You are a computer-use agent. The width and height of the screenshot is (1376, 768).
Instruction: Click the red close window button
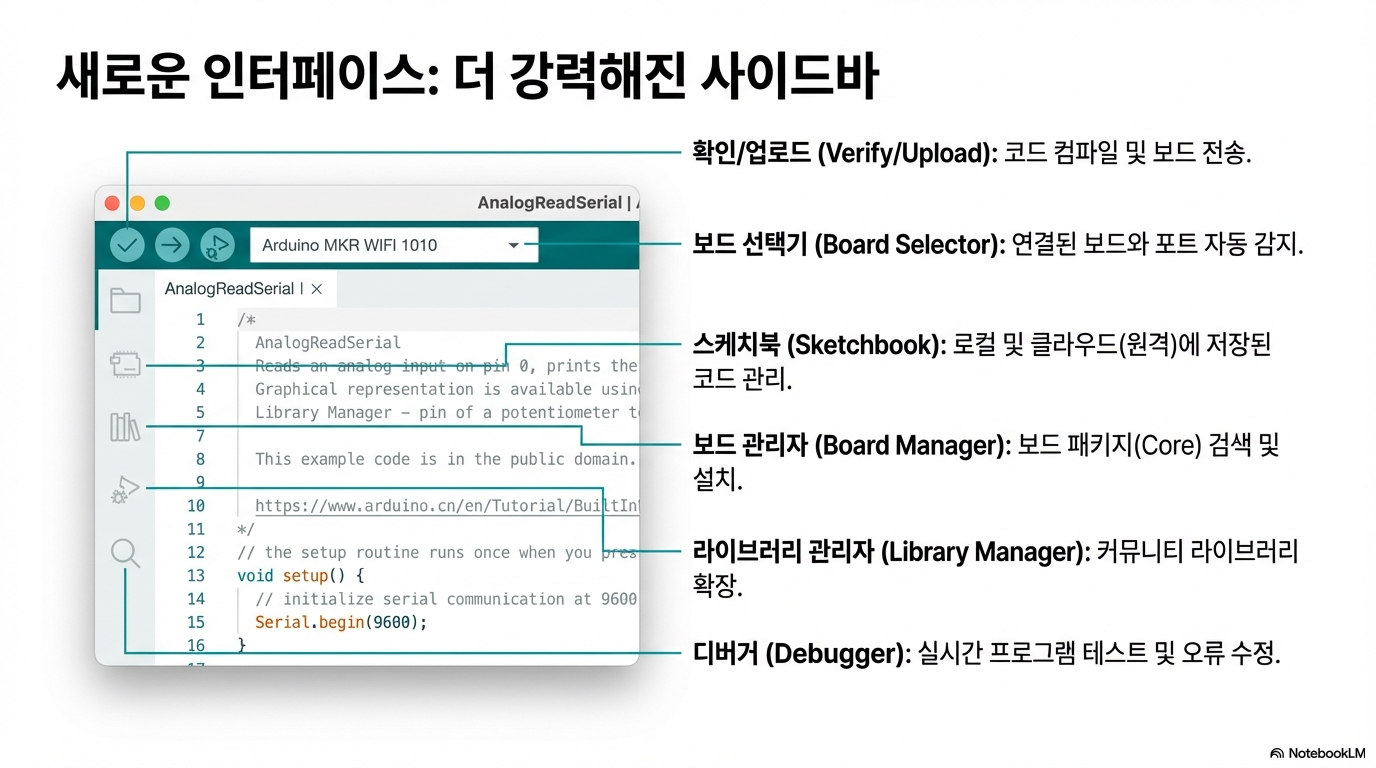pyautogui.click(x=112, y=203)
